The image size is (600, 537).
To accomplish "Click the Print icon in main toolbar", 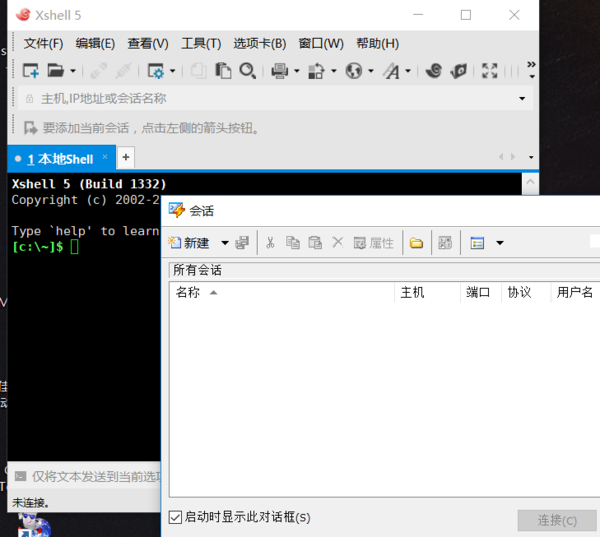I will coord(280,71).
